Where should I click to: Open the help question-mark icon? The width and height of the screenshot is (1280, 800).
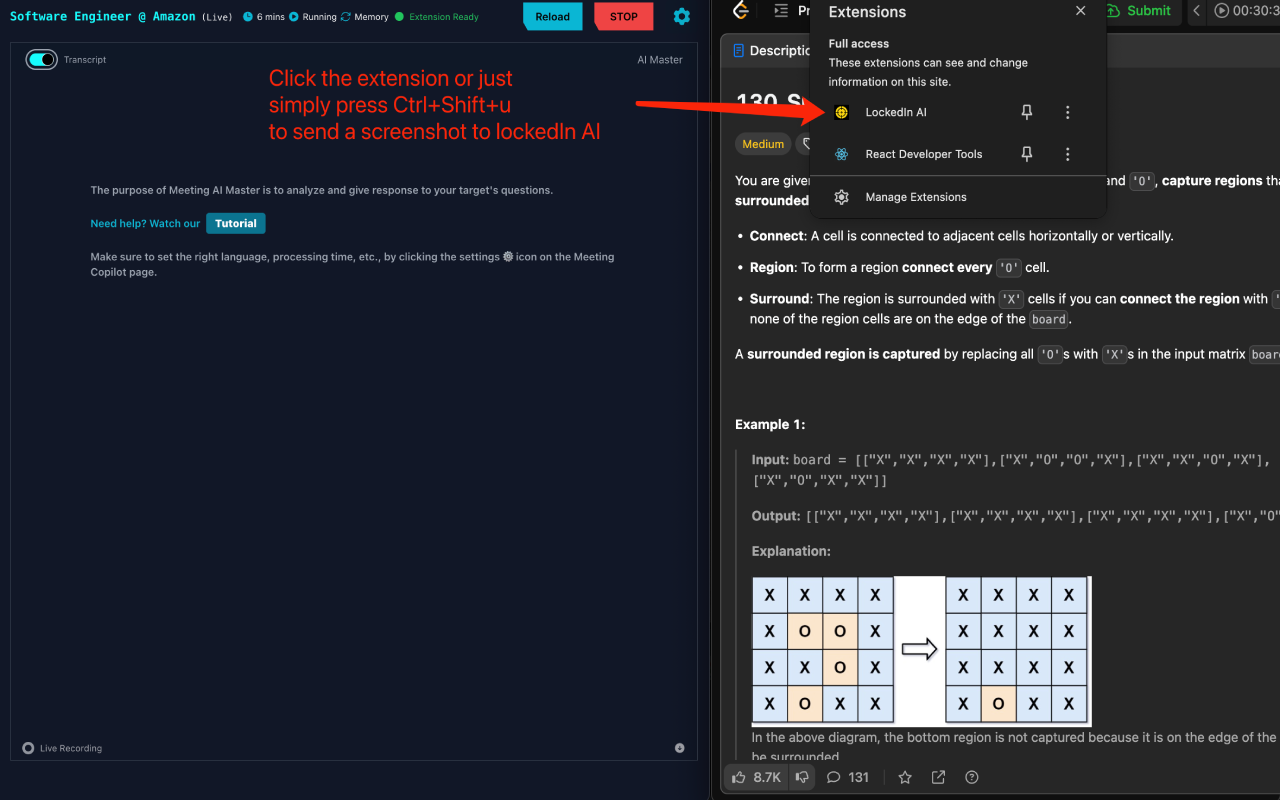971,777
